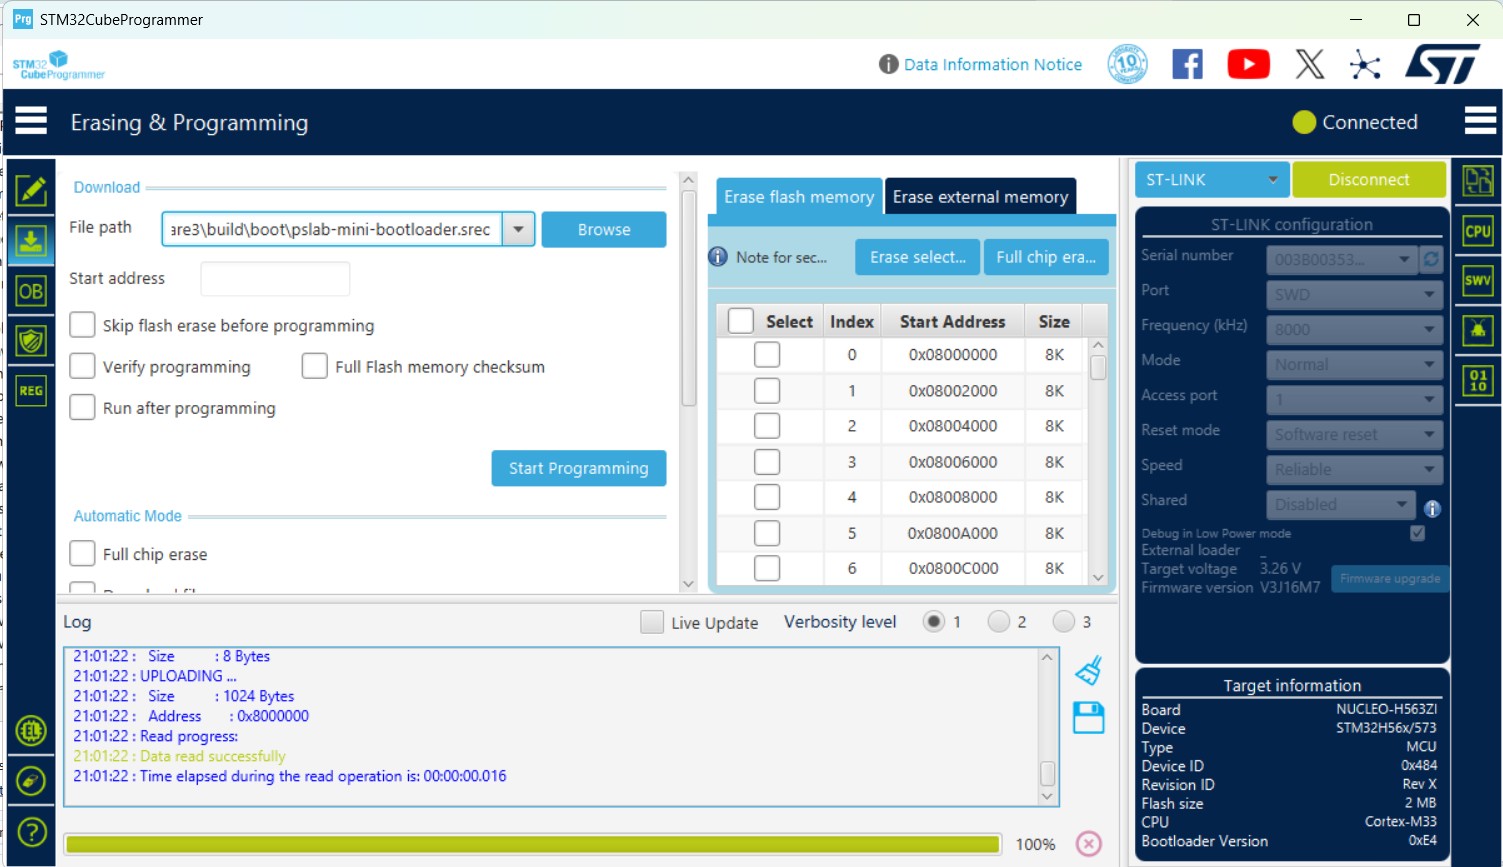The width and height of the screenshot is (1503, 867).
Task: Open the bug debug icon in right sidebar
Action: click(1477, 330)
